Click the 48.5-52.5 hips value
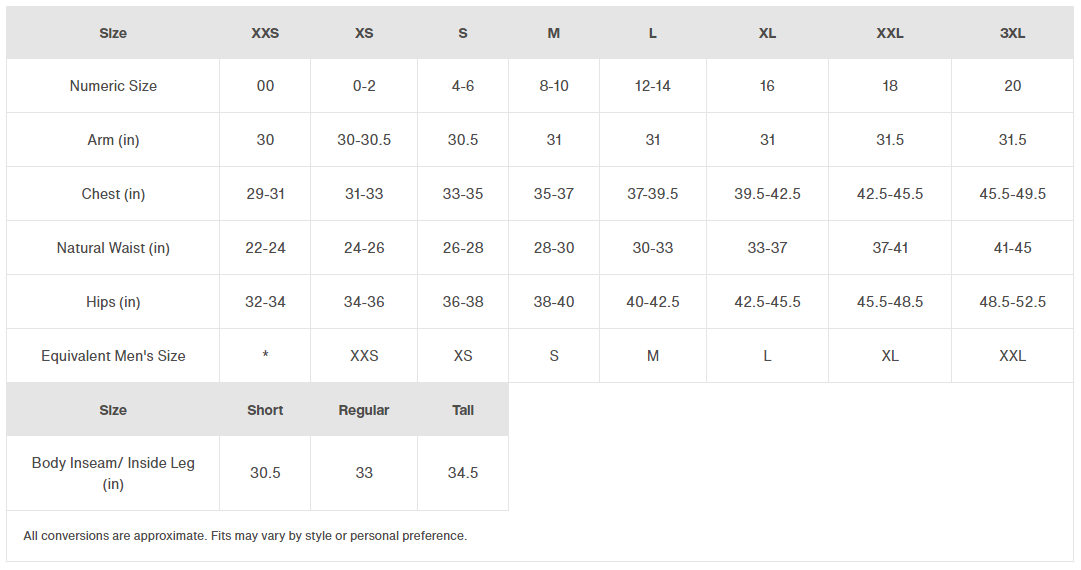Screen dimensions: 1081x570 click(x=1012, y=302)
